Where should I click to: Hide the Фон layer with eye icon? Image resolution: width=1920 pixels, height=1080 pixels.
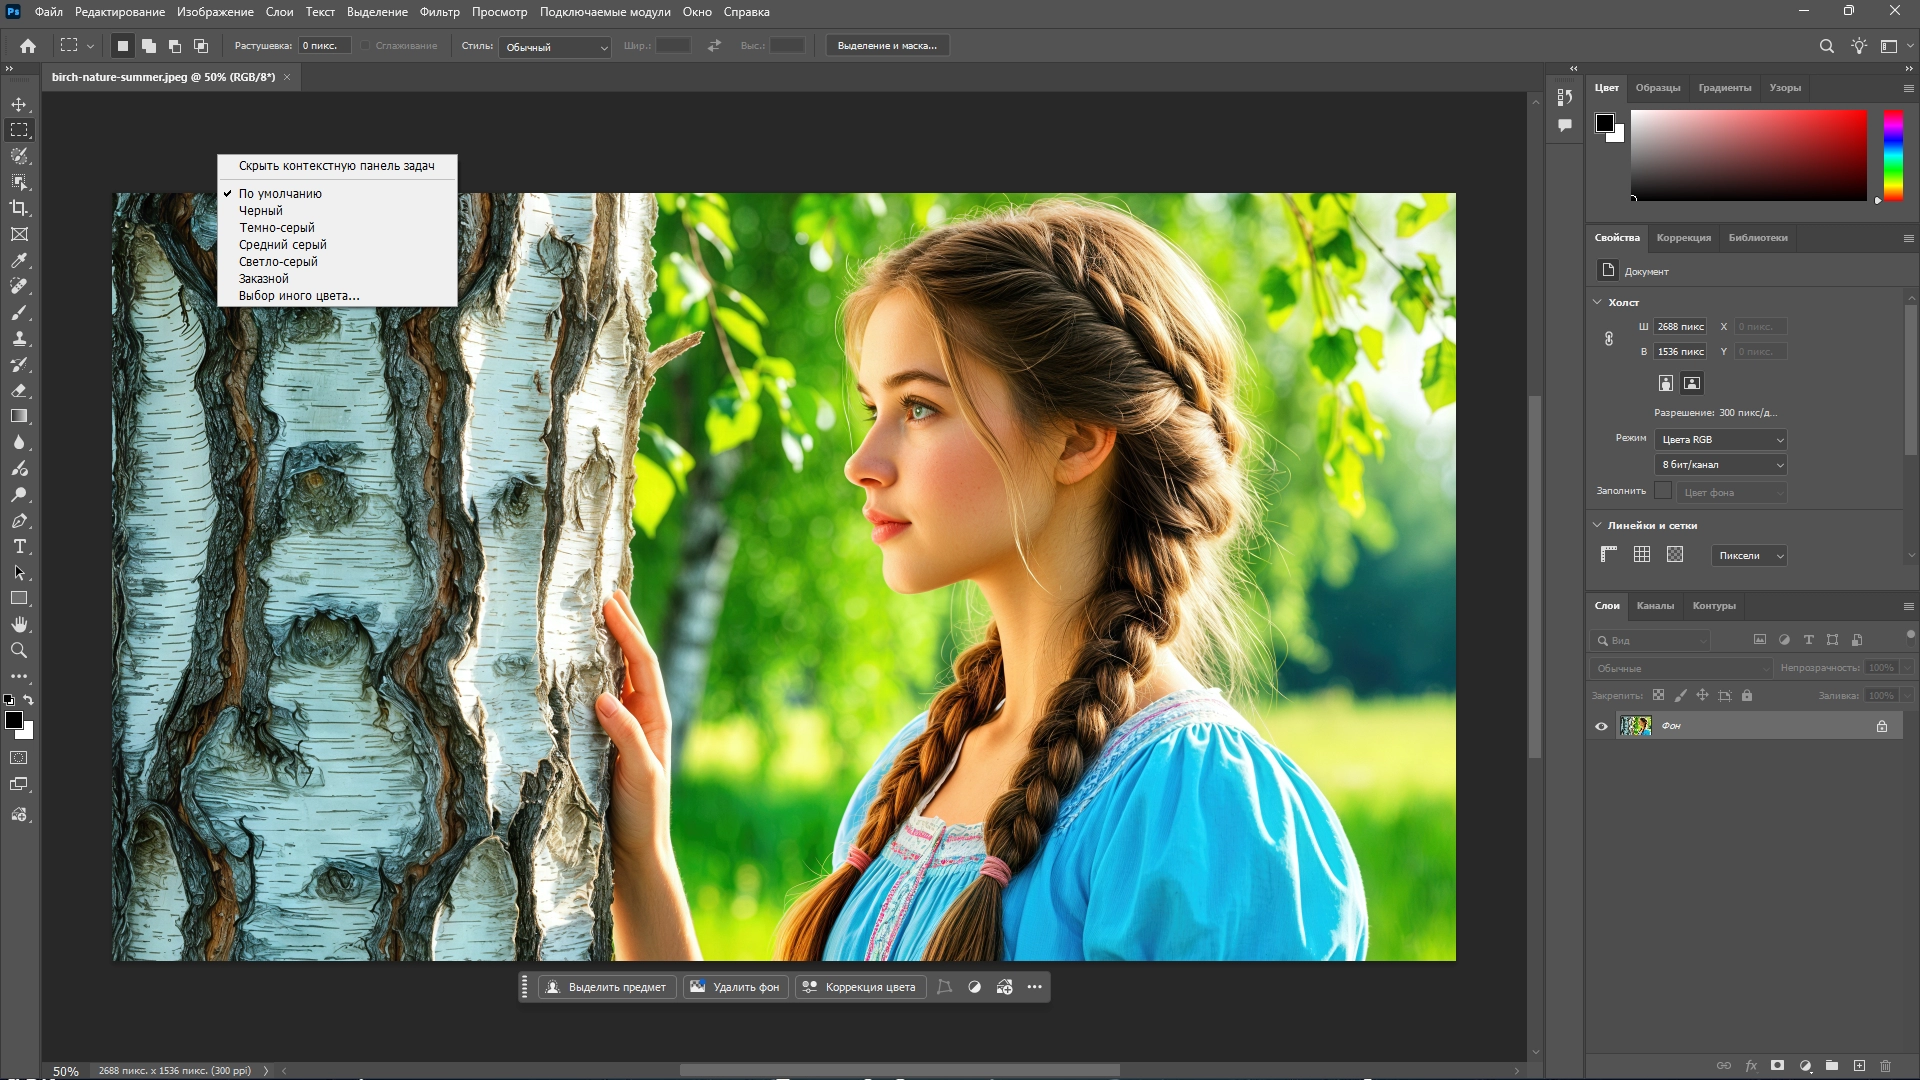pyautogui.click(x=1601, y=726)
